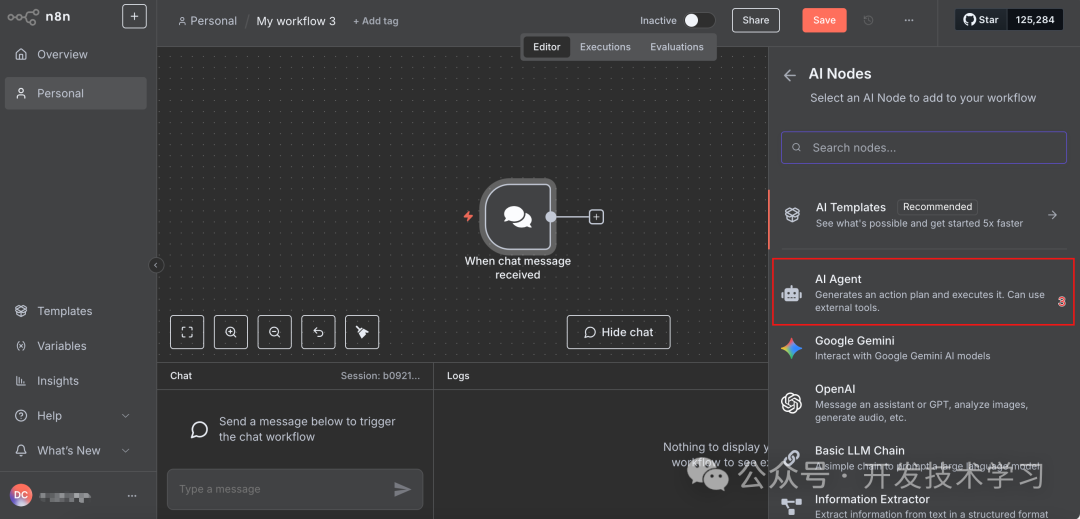Click the Logs panel header
This screenshot has height=519, width=1080.
[458, 376]
